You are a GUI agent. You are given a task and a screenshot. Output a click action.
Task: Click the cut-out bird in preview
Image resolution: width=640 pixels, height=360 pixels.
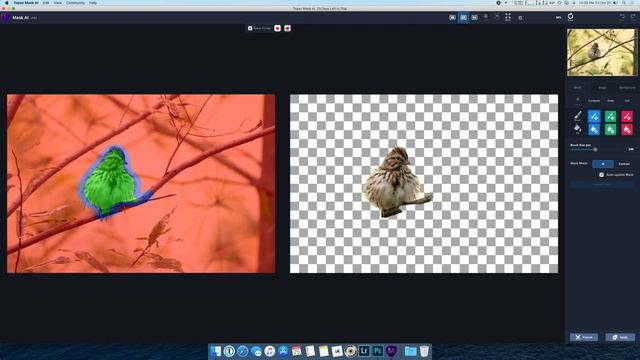[x=394, y=181]
